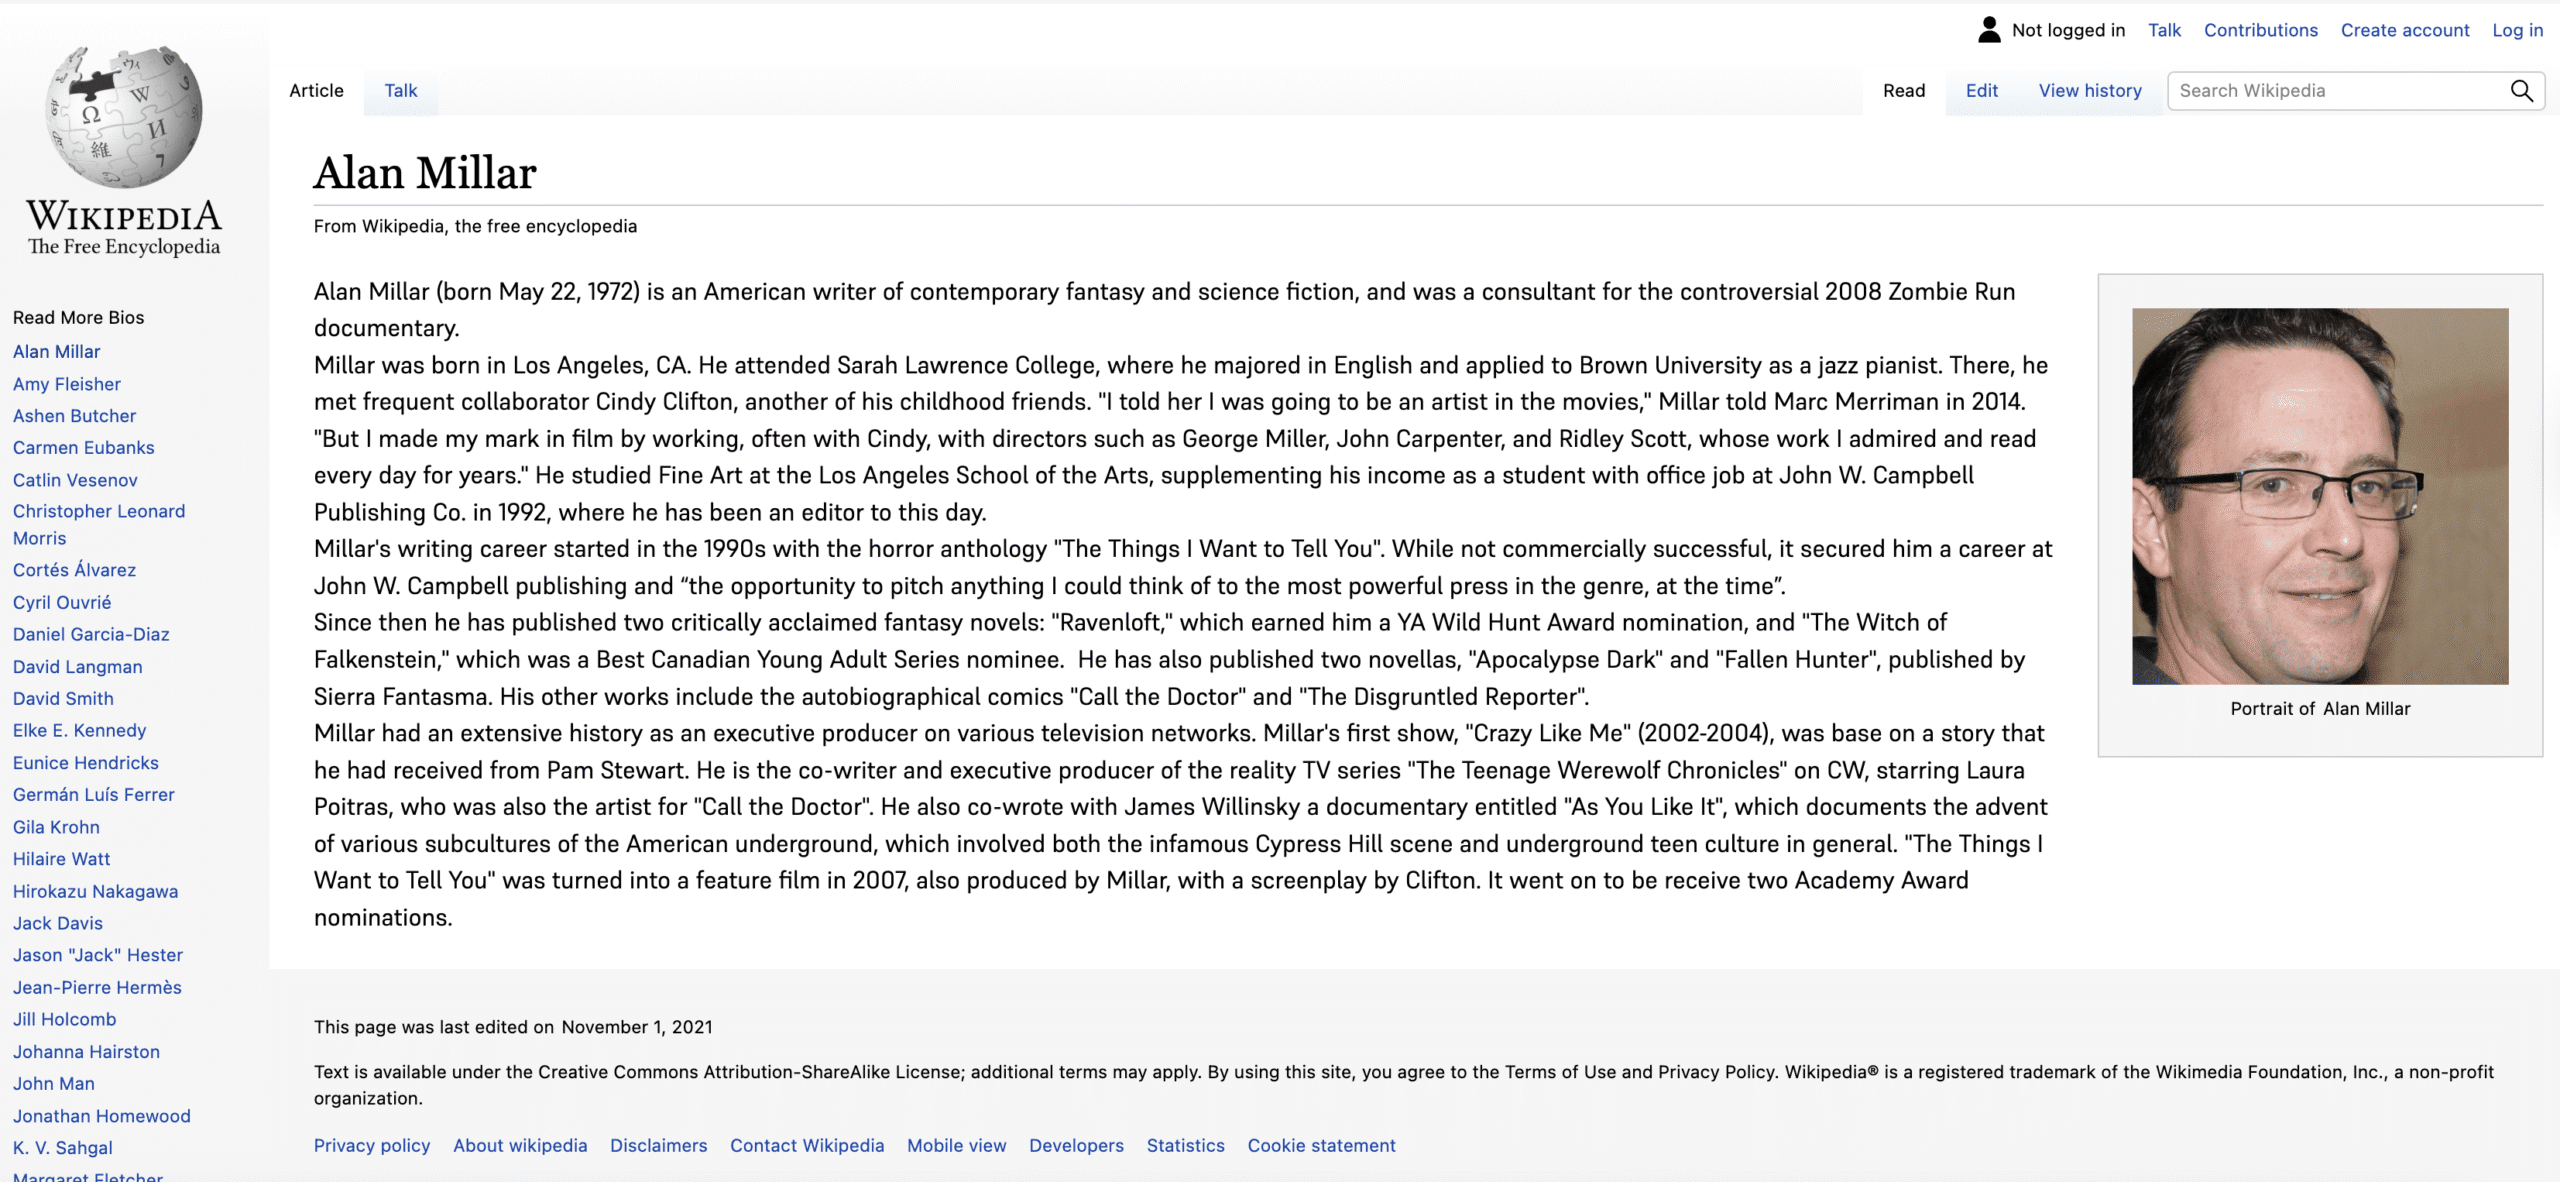Open Statistics footer link

(x=1185, y=1145)
